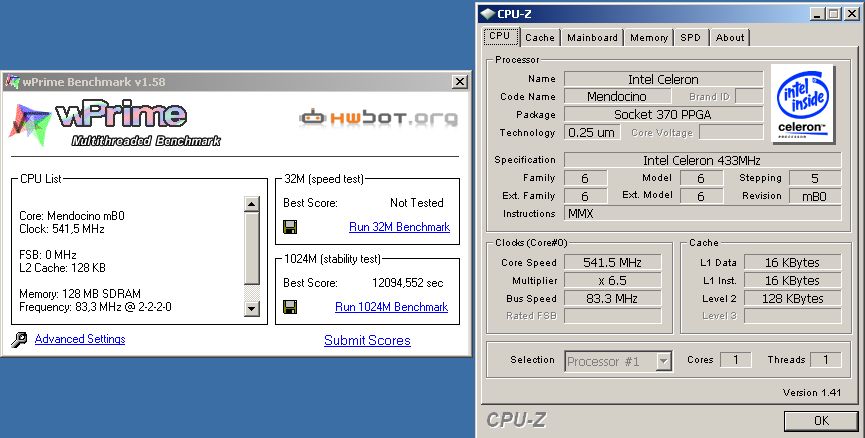The height and width of the screenshot is (438, 865).
Task: Click the Bus Speed value 83.3 MHz
Action: [612, 298]
